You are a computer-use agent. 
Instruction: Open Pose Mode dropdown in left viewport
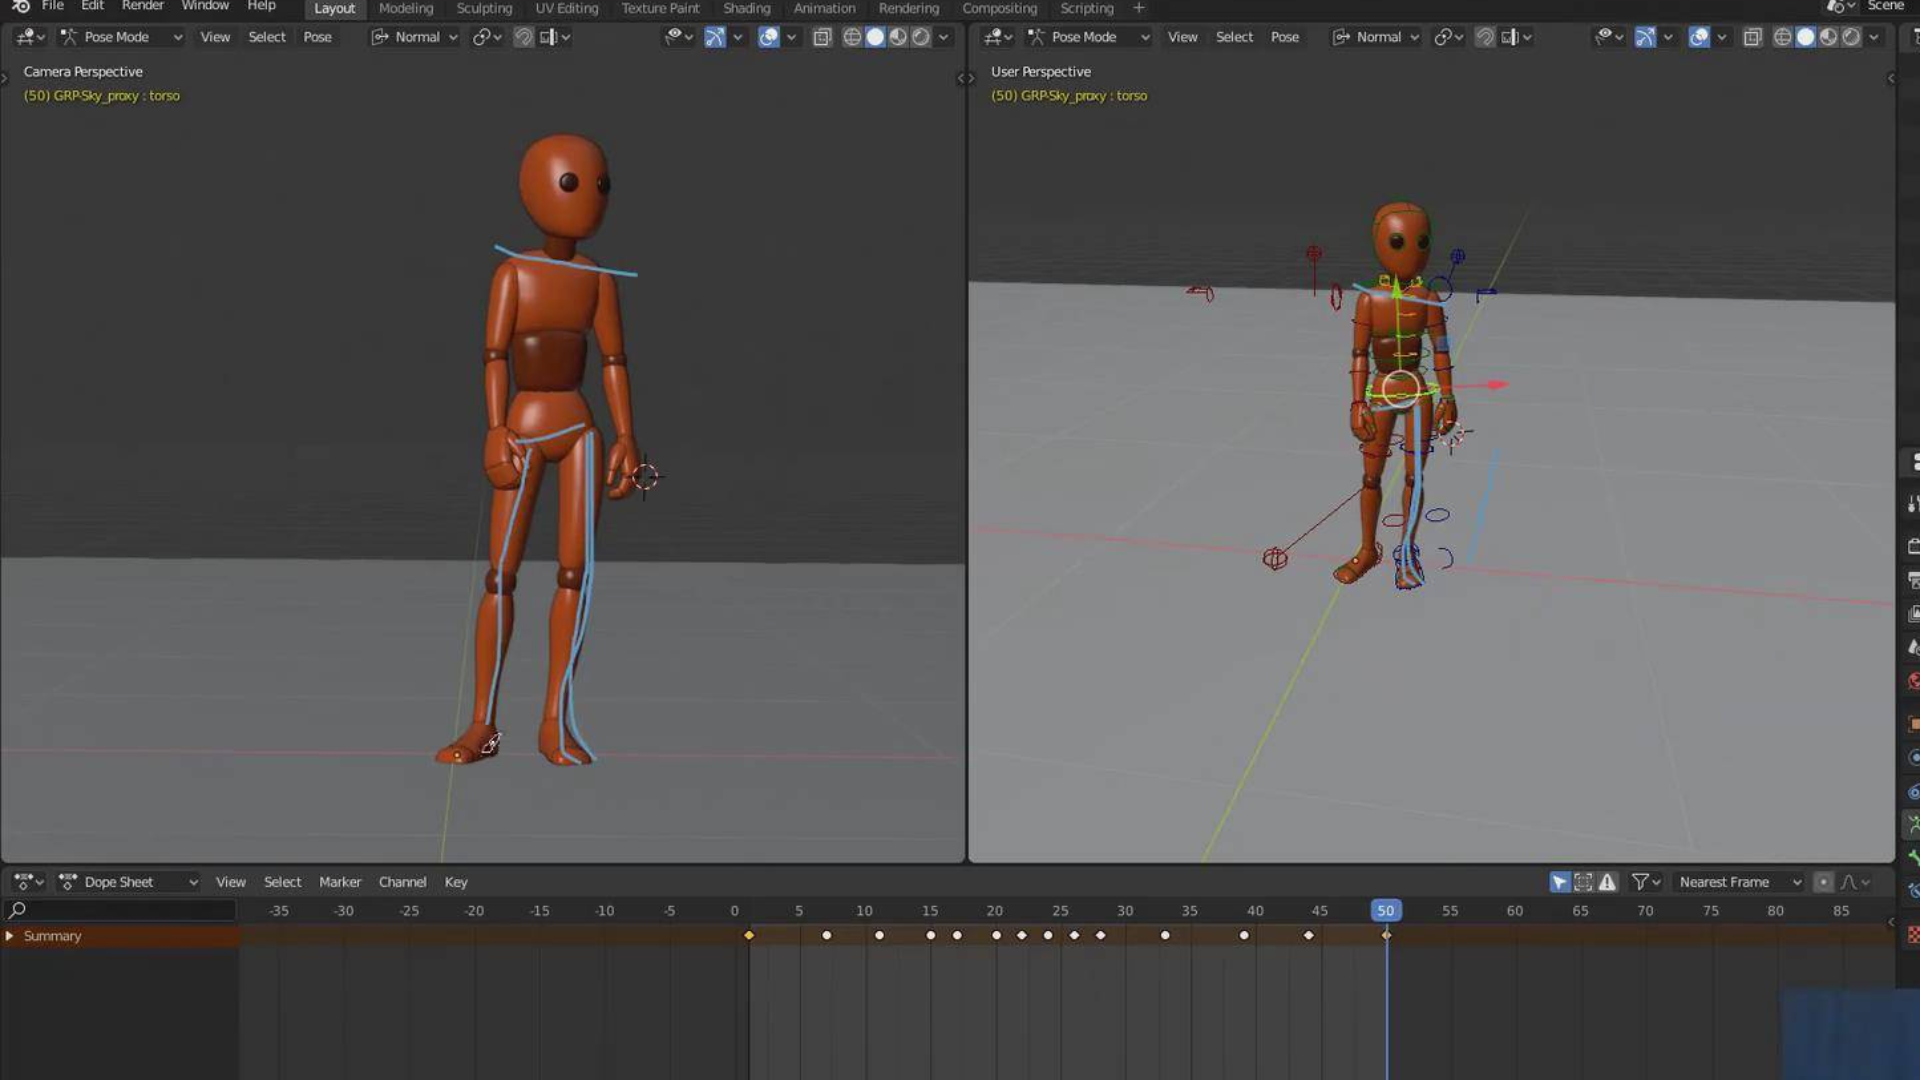tap(122, 37)
